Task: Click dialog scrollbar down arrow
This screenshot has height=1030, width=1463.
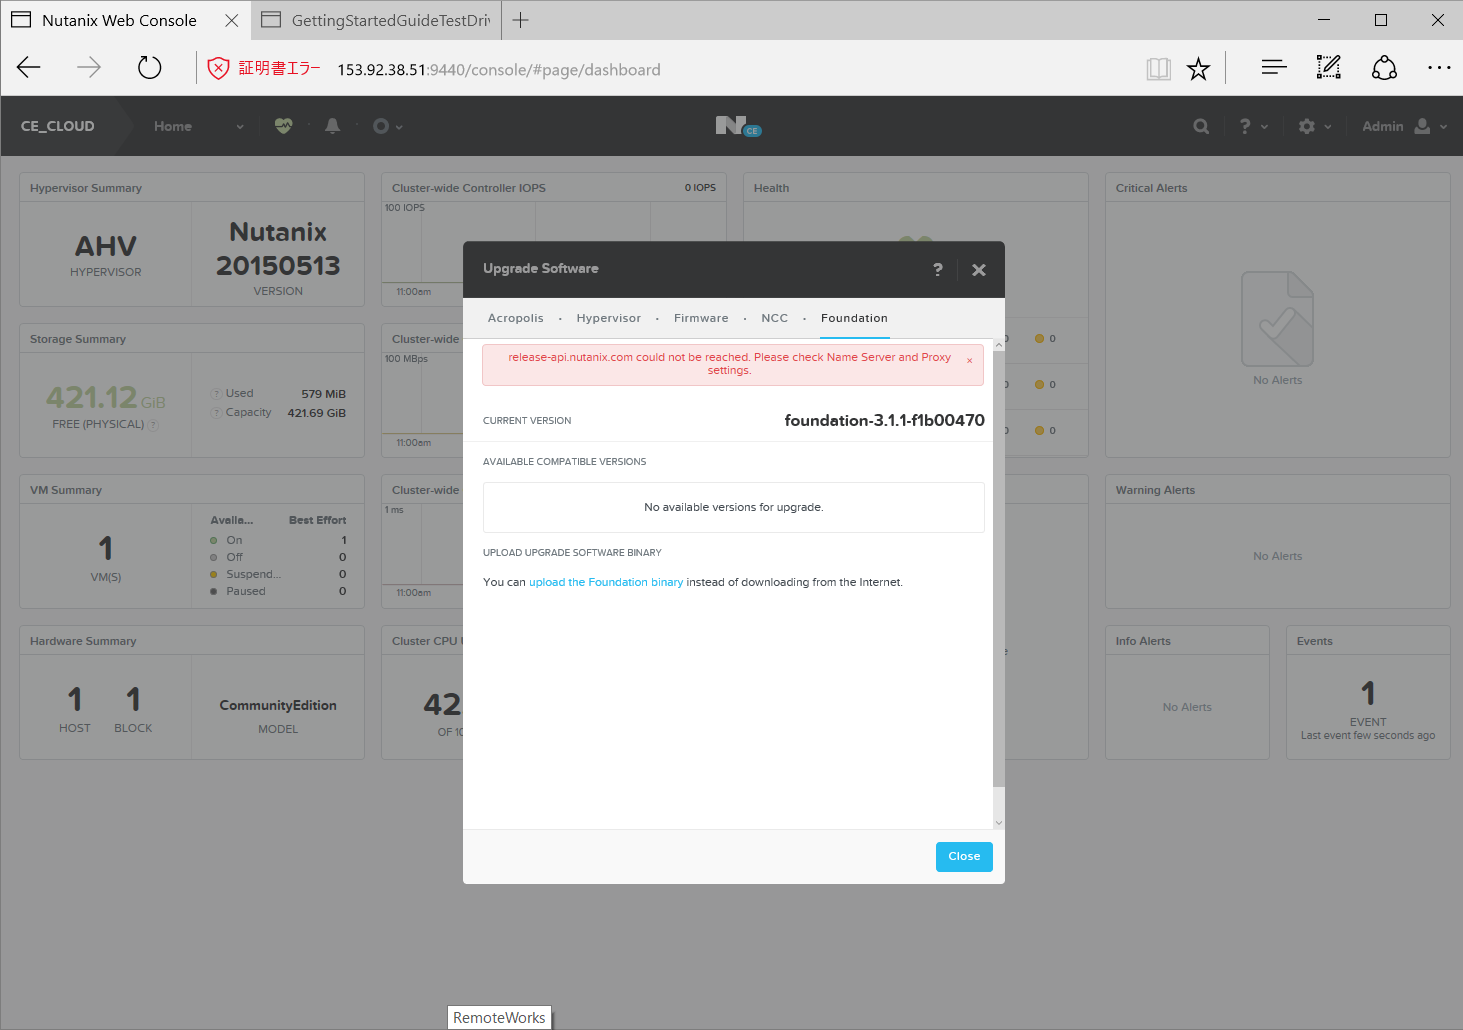Action: 999,823
